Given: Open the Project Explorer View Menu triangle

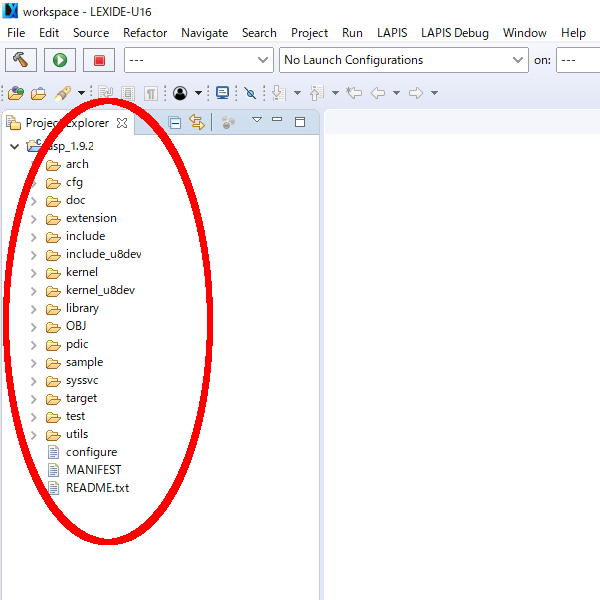Looking at the screenshot, I should click(257, 120).
